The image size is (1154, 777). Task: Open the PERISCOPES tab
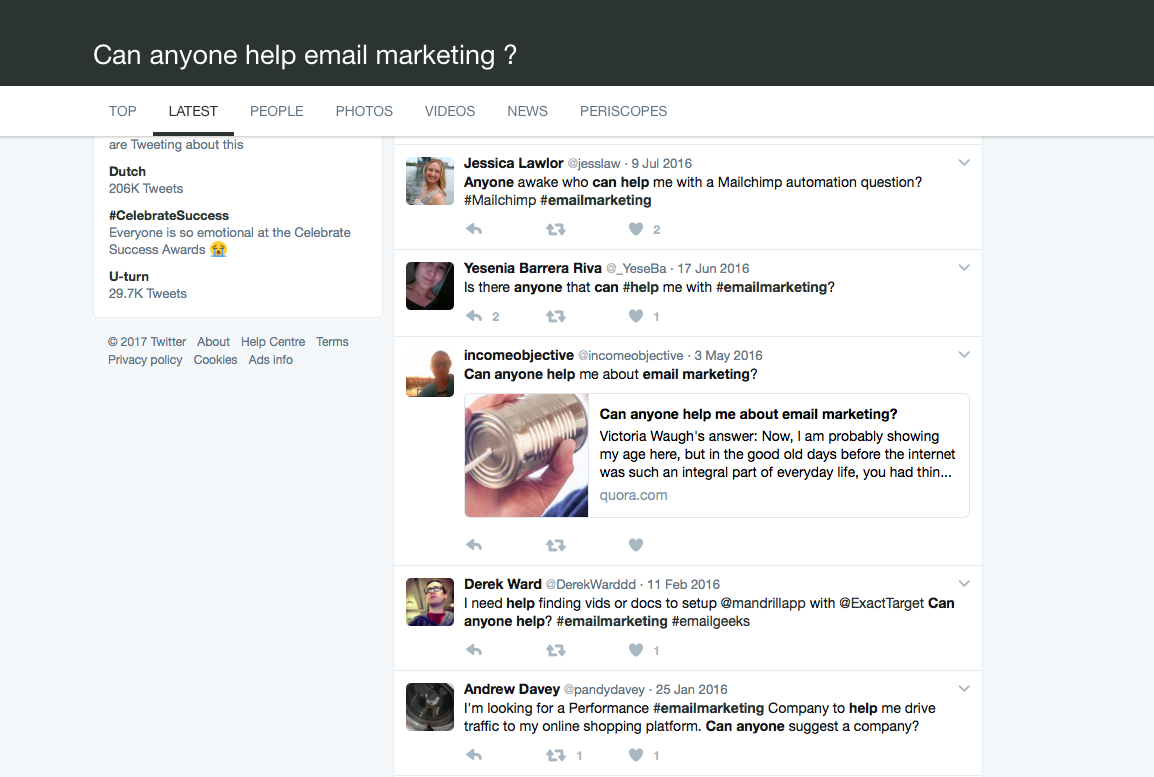(623, 111)
